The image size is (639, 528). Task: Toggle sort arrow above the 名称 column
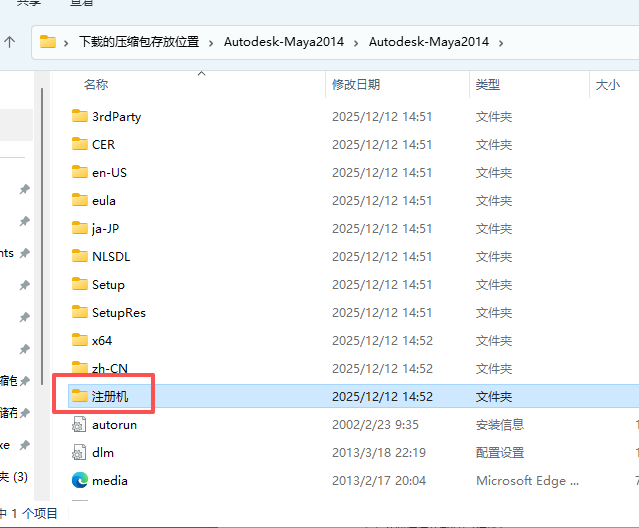click(201, 74)
